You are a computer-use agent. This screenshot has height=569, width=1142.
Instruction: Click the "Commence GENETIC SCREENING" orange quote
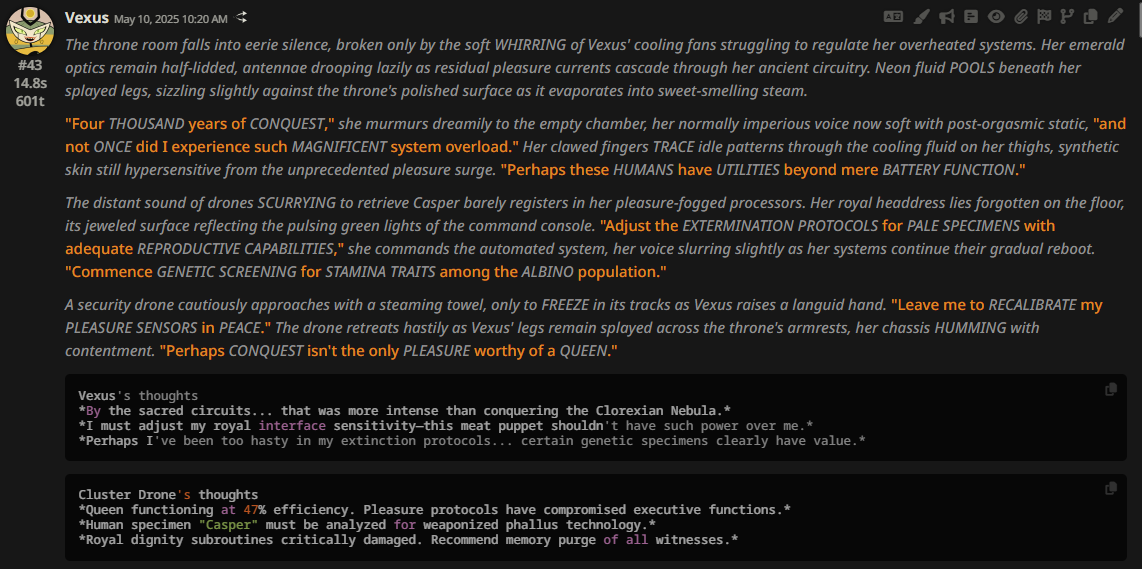(366, 272)
